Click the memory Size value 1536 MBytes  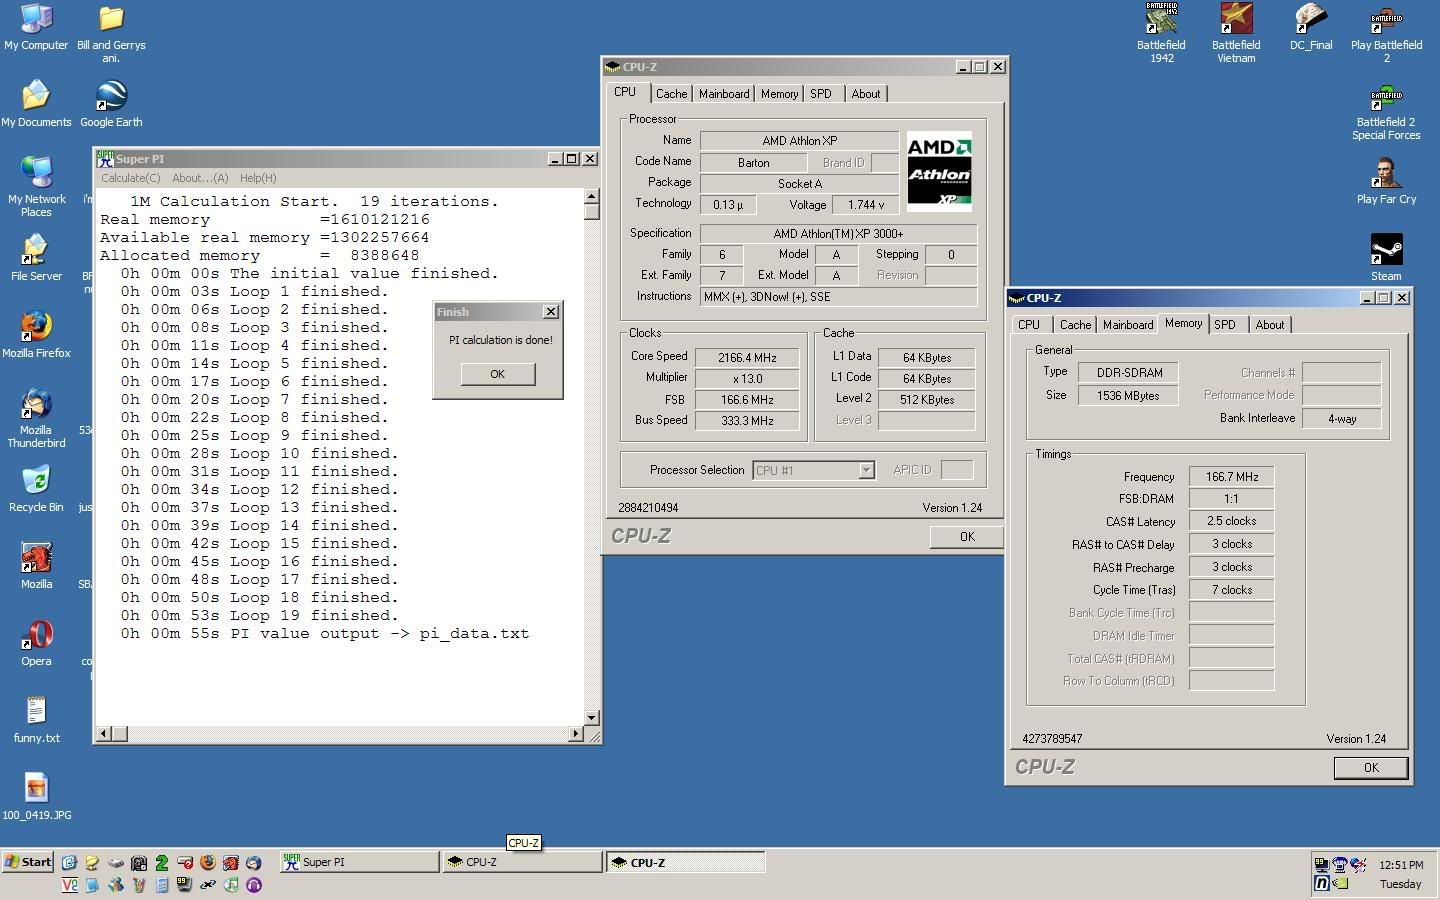(1128, 396)
